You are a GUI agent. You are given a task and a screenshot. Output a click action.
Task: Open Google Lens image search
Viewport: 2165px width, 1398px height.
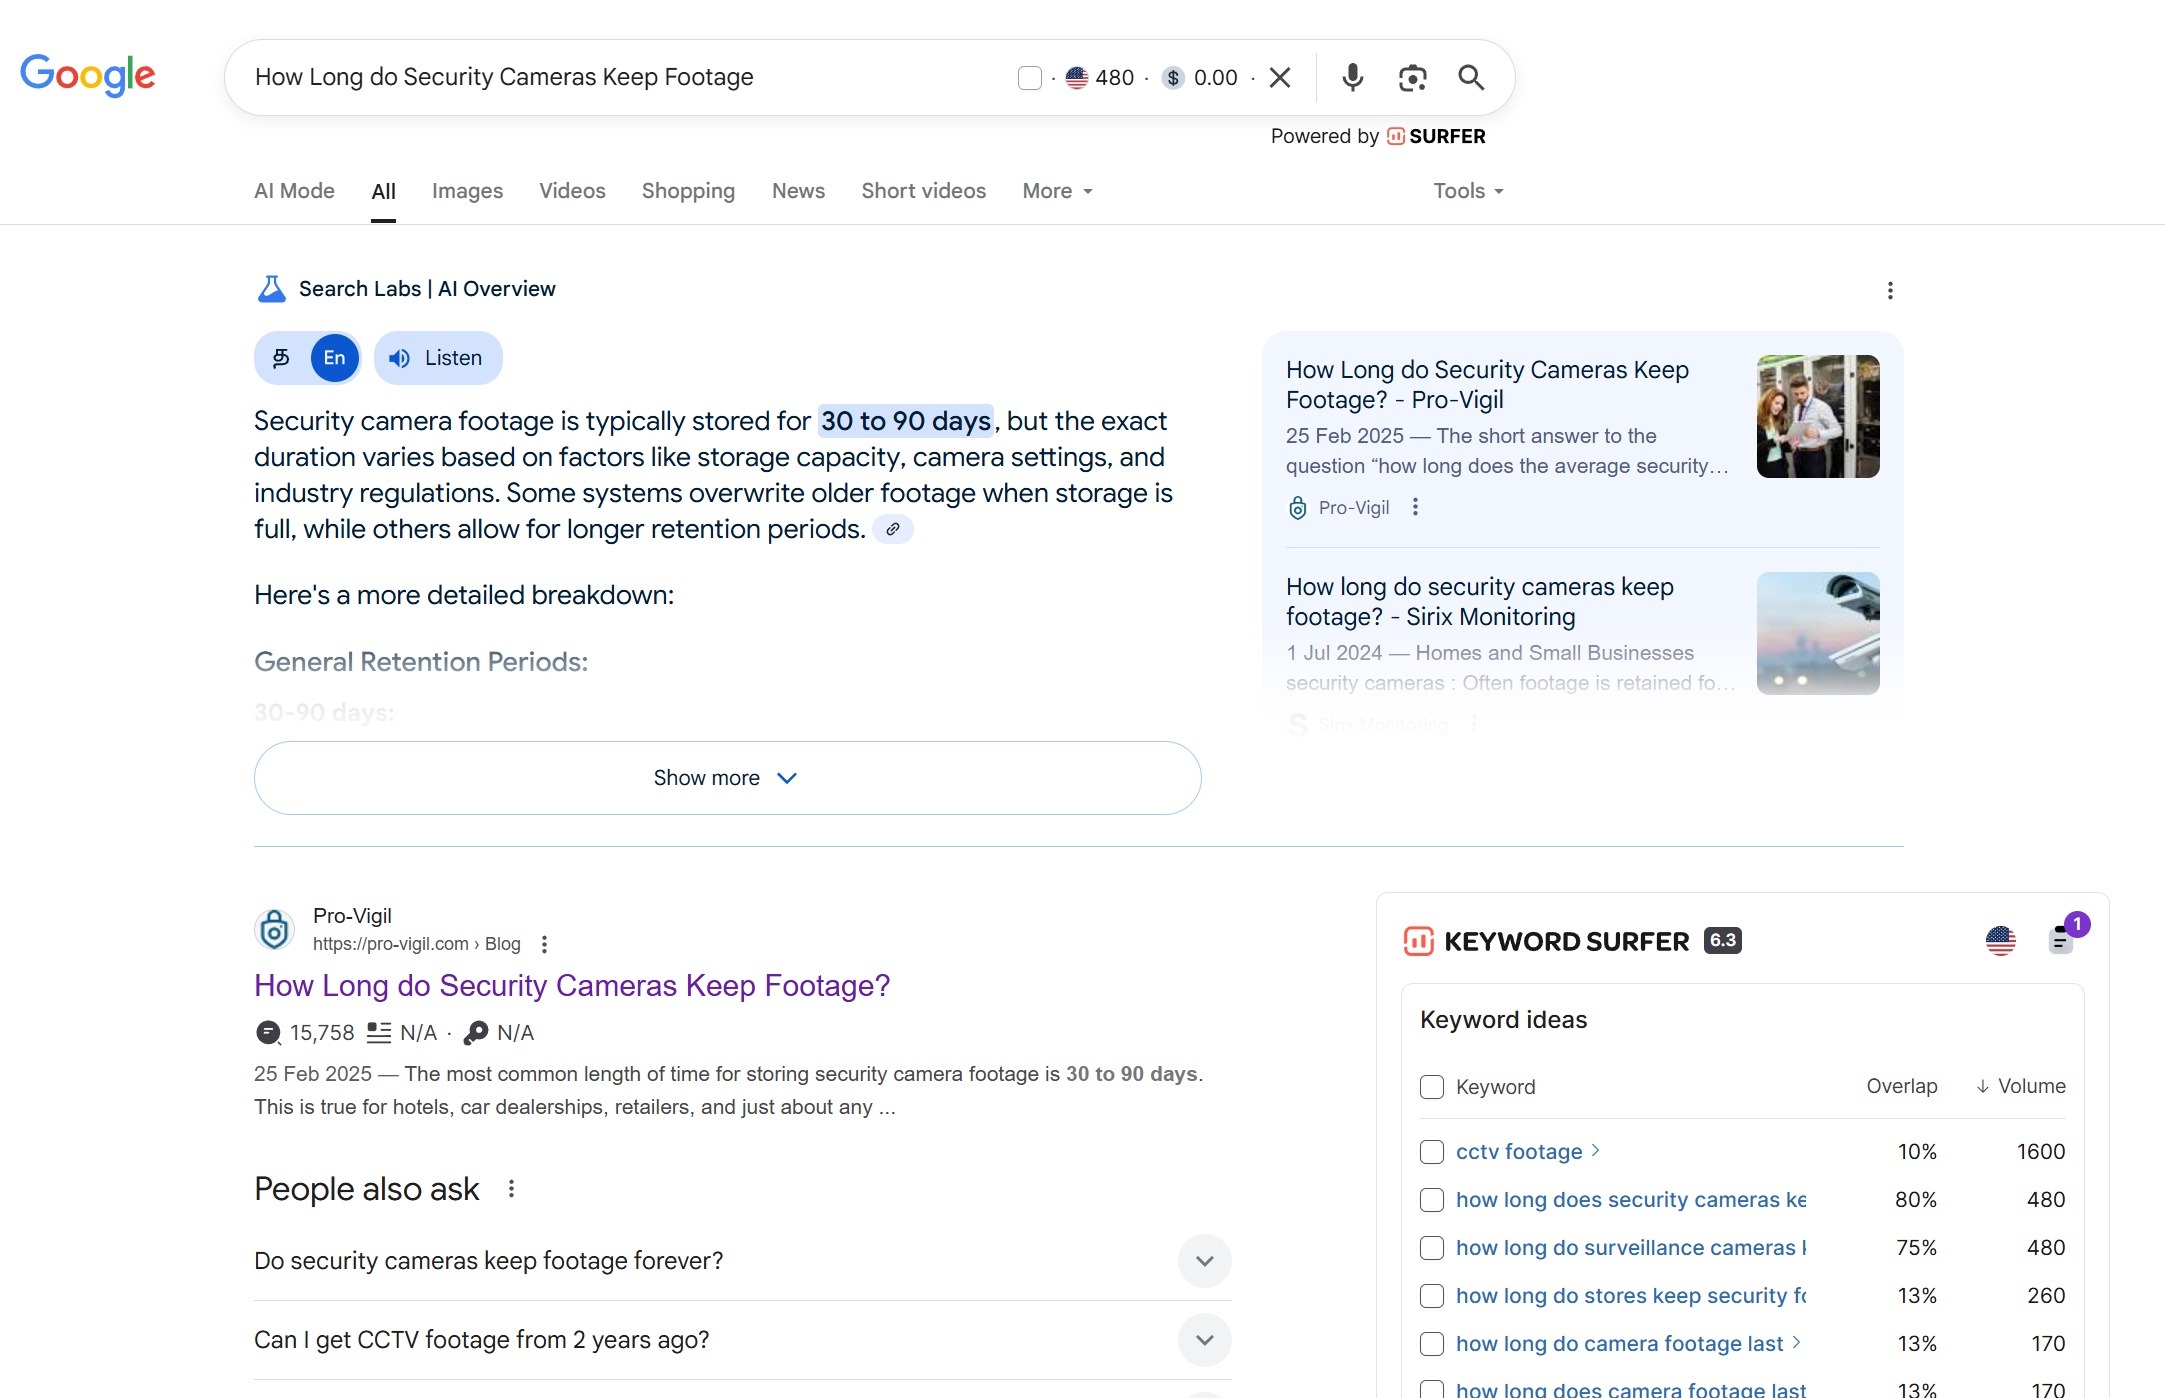tap(1412, 77)
